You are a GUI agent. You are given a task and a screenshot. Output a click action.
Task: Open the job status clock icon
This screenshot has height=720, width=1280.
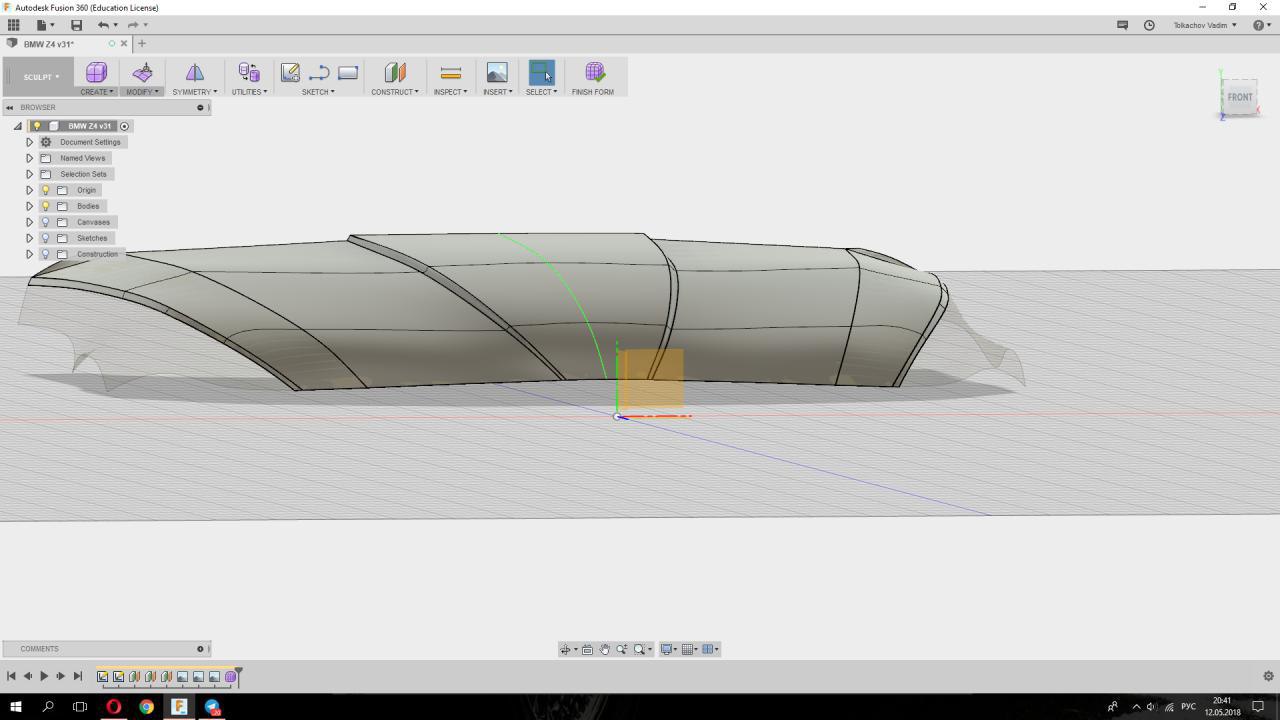pos(1149,25)
